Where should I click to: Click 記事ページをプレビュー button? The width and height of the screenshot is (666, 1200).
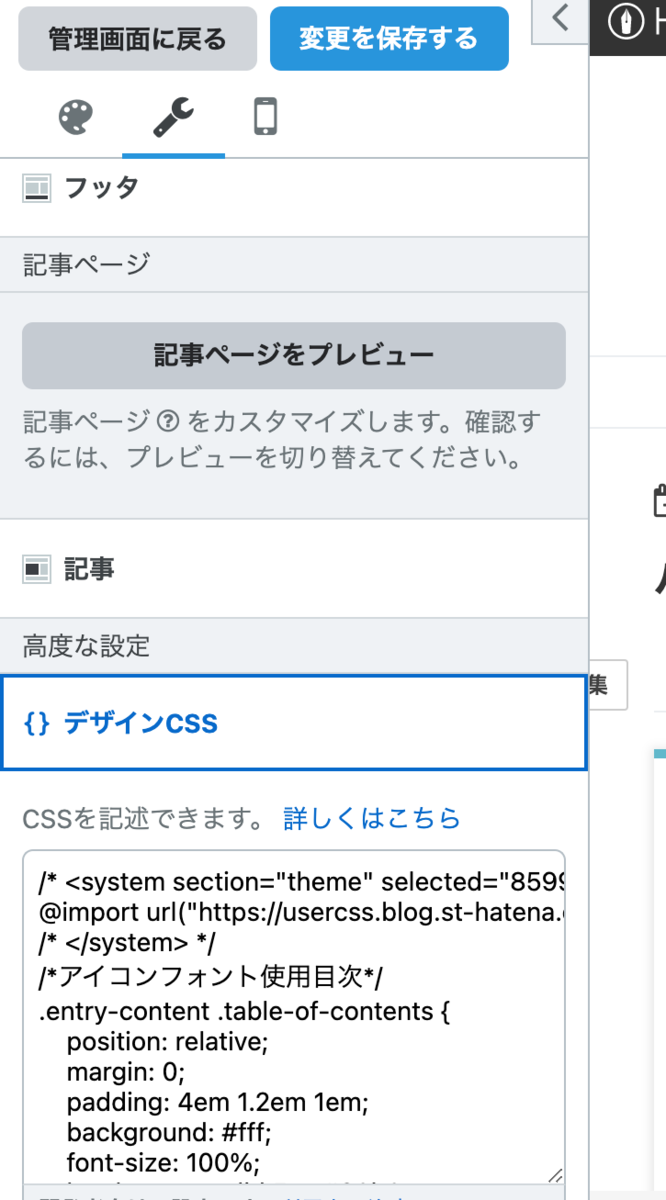click(x=293, y=355)
